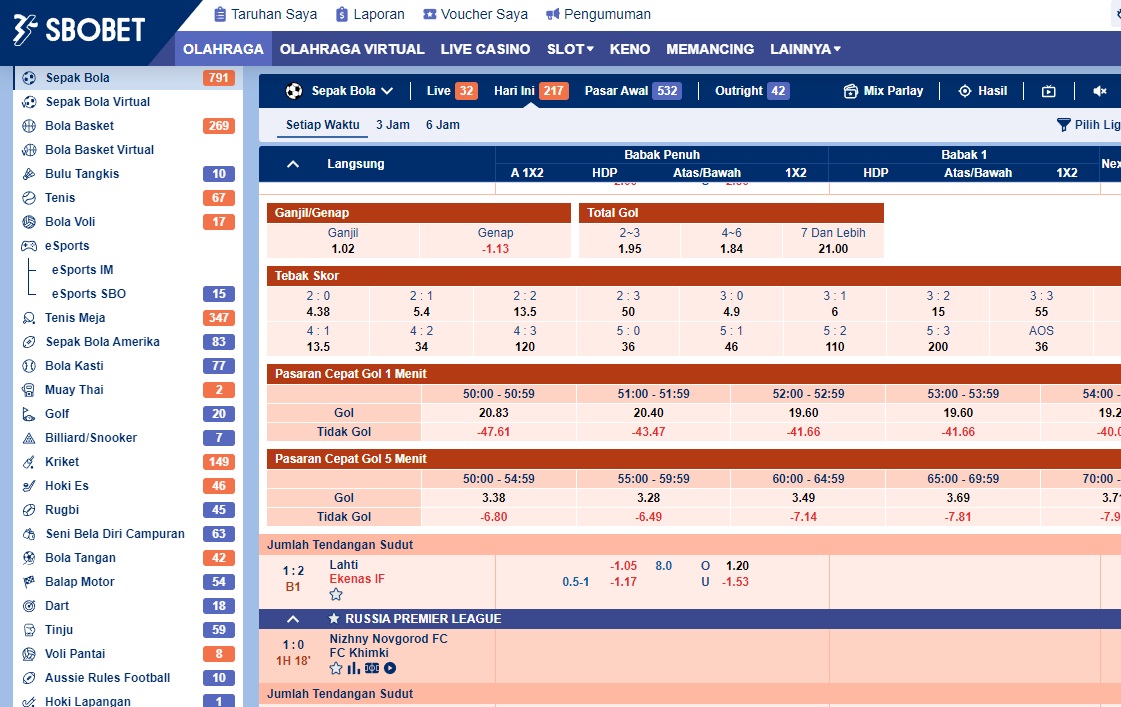Image resolution: width=1121 pixels, height=707 pixels.
Task: Expand the LAINNYA dropdown menu
Action: coord(805,49)
